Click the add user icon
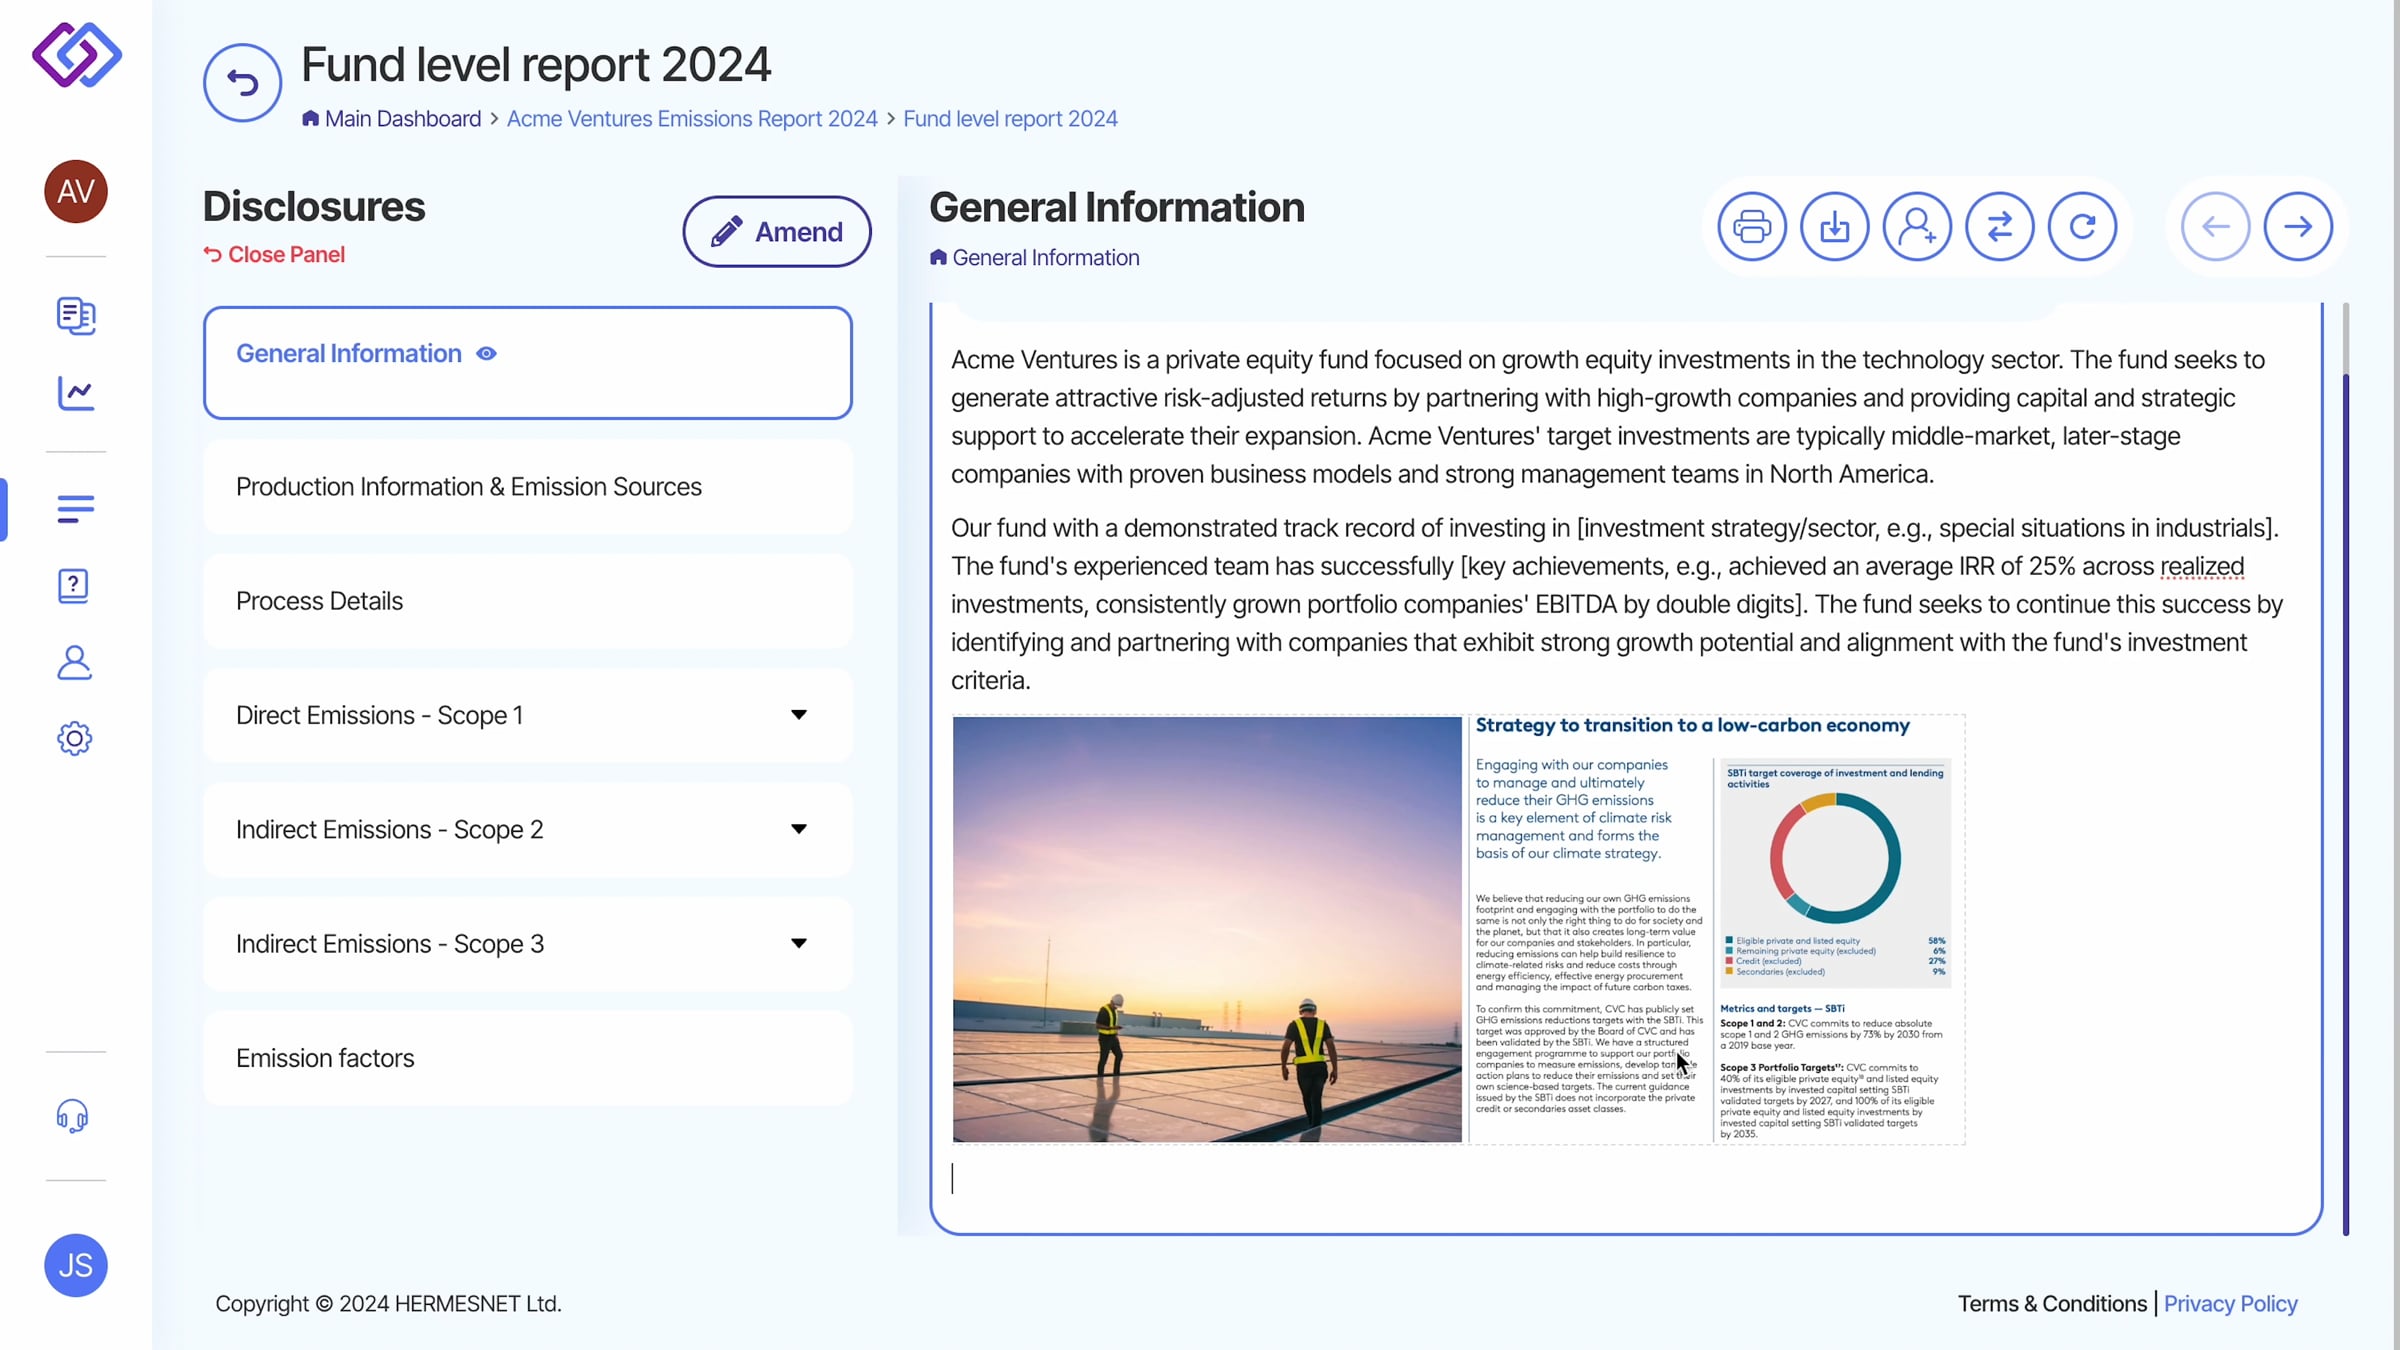2400x1350 pixels. pyautogui.click(x=1917, y=227)
